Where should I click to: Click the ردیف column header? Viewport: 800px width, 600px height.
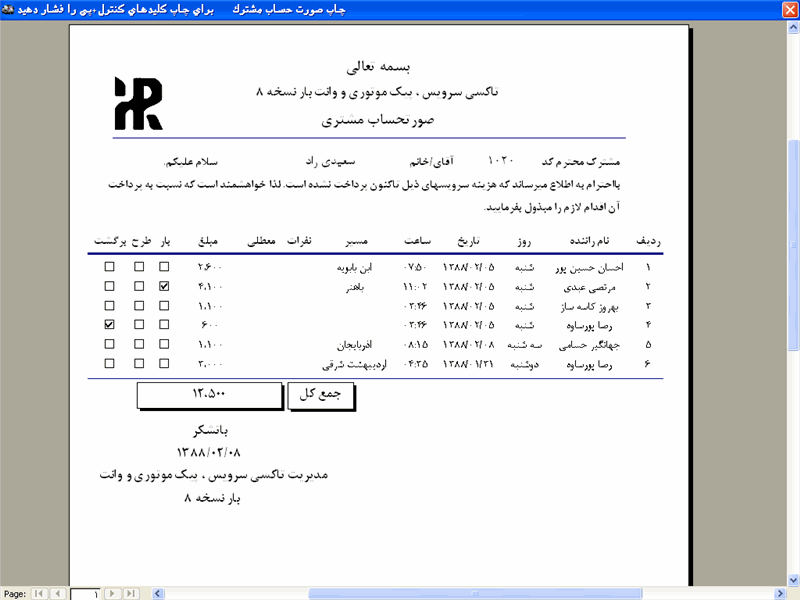tap(648, 241)
